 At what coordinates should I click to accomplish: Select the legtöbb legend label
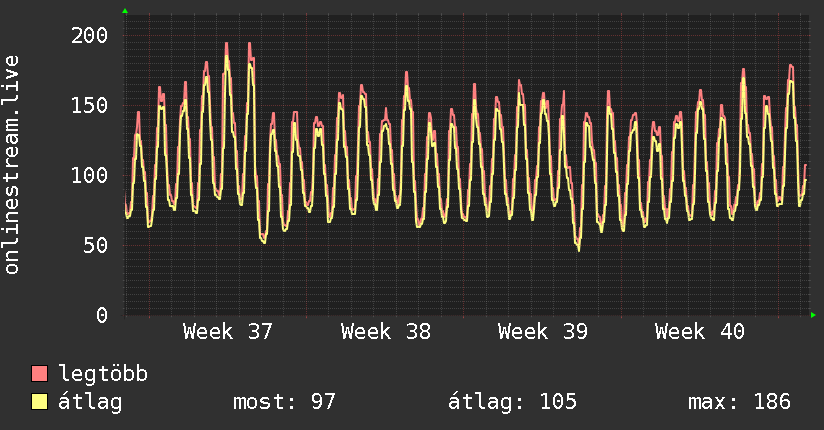pos(103,374)
